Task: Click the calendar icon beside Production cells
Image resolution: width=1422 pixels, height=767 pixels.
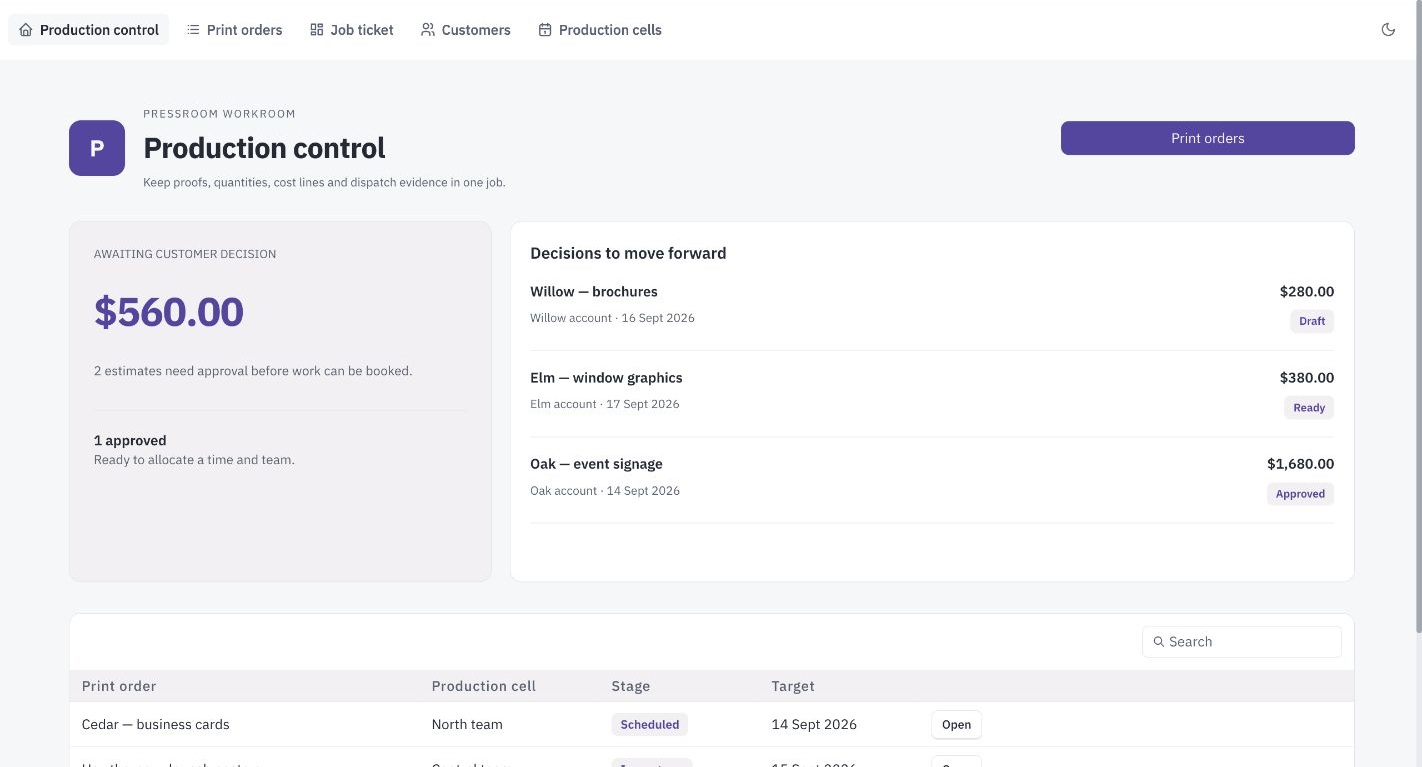Action: click(x=545, y=30)
